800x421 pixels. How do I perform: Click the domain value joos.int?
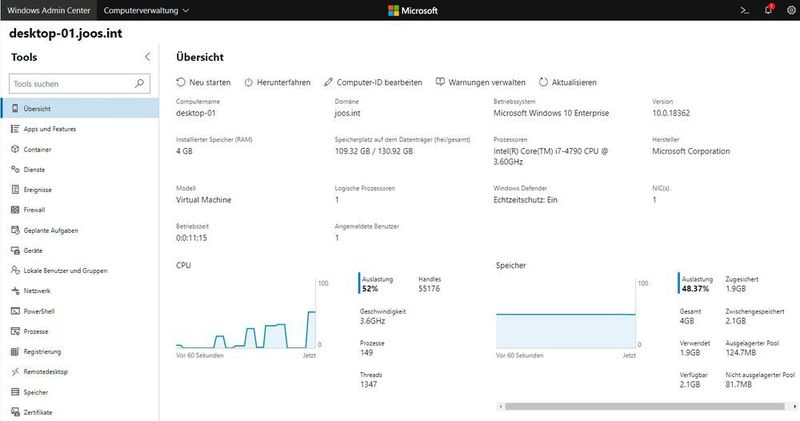click(347, 113)
